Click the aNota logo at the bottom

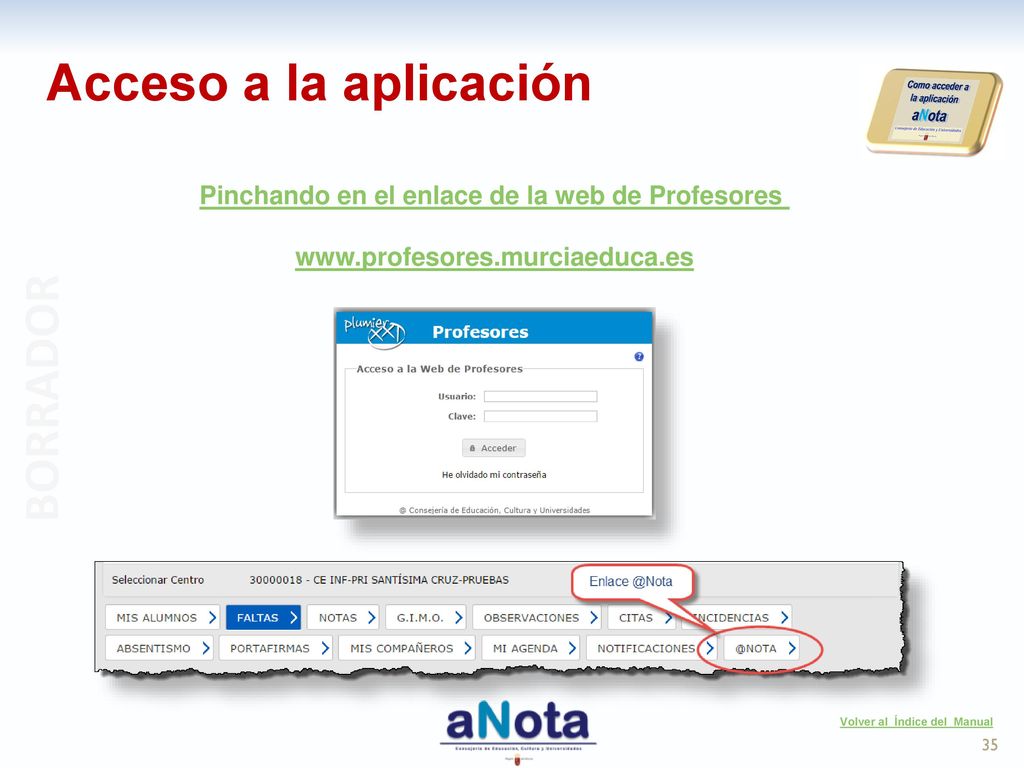518,730
